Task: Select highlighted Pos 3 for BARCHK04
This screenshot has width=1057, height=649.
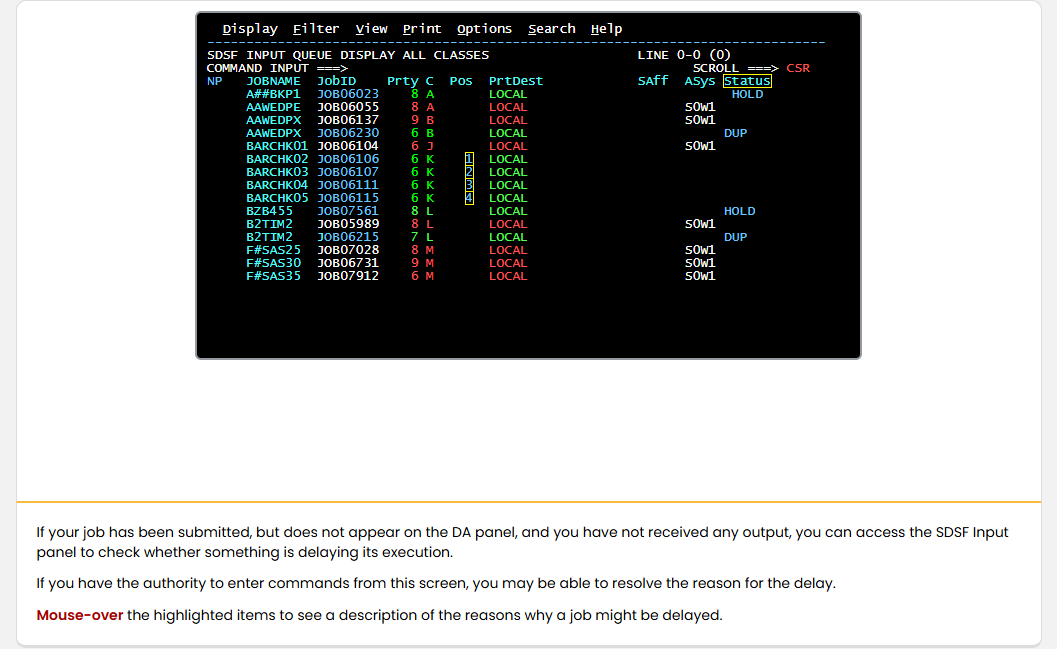Action: point(469,185)
